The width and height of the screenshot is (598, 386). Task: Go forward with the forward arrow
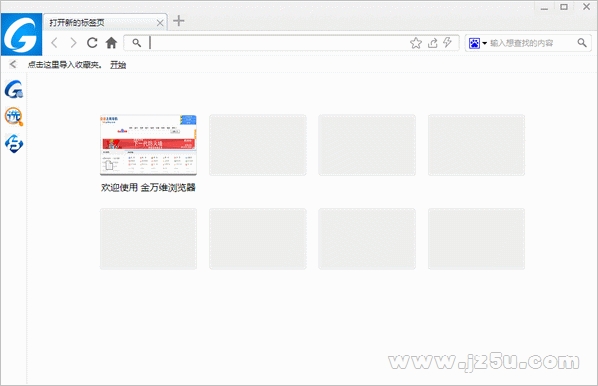pyautogui.click(x=73, y=43)
